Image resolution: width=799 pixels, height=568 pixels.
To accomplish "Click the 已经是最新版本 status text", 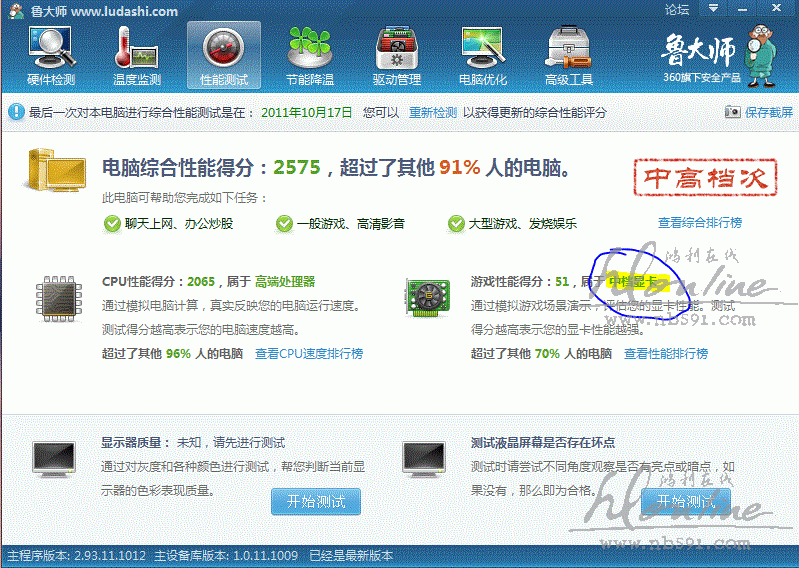I will pos(351,555).
